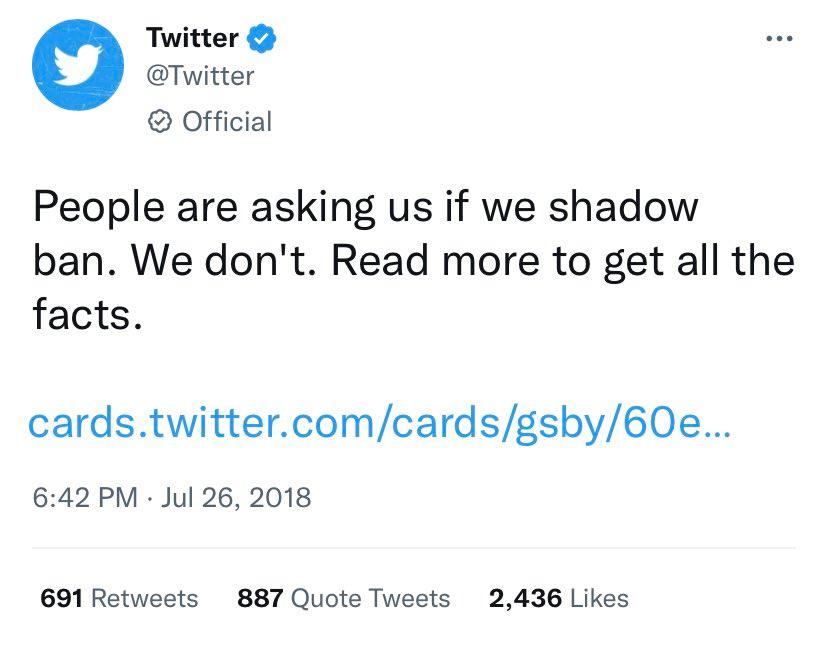Open the @Twitter handle profile
Image resolution: width=828 pixels, height=647 pixels.
(200, 76)
